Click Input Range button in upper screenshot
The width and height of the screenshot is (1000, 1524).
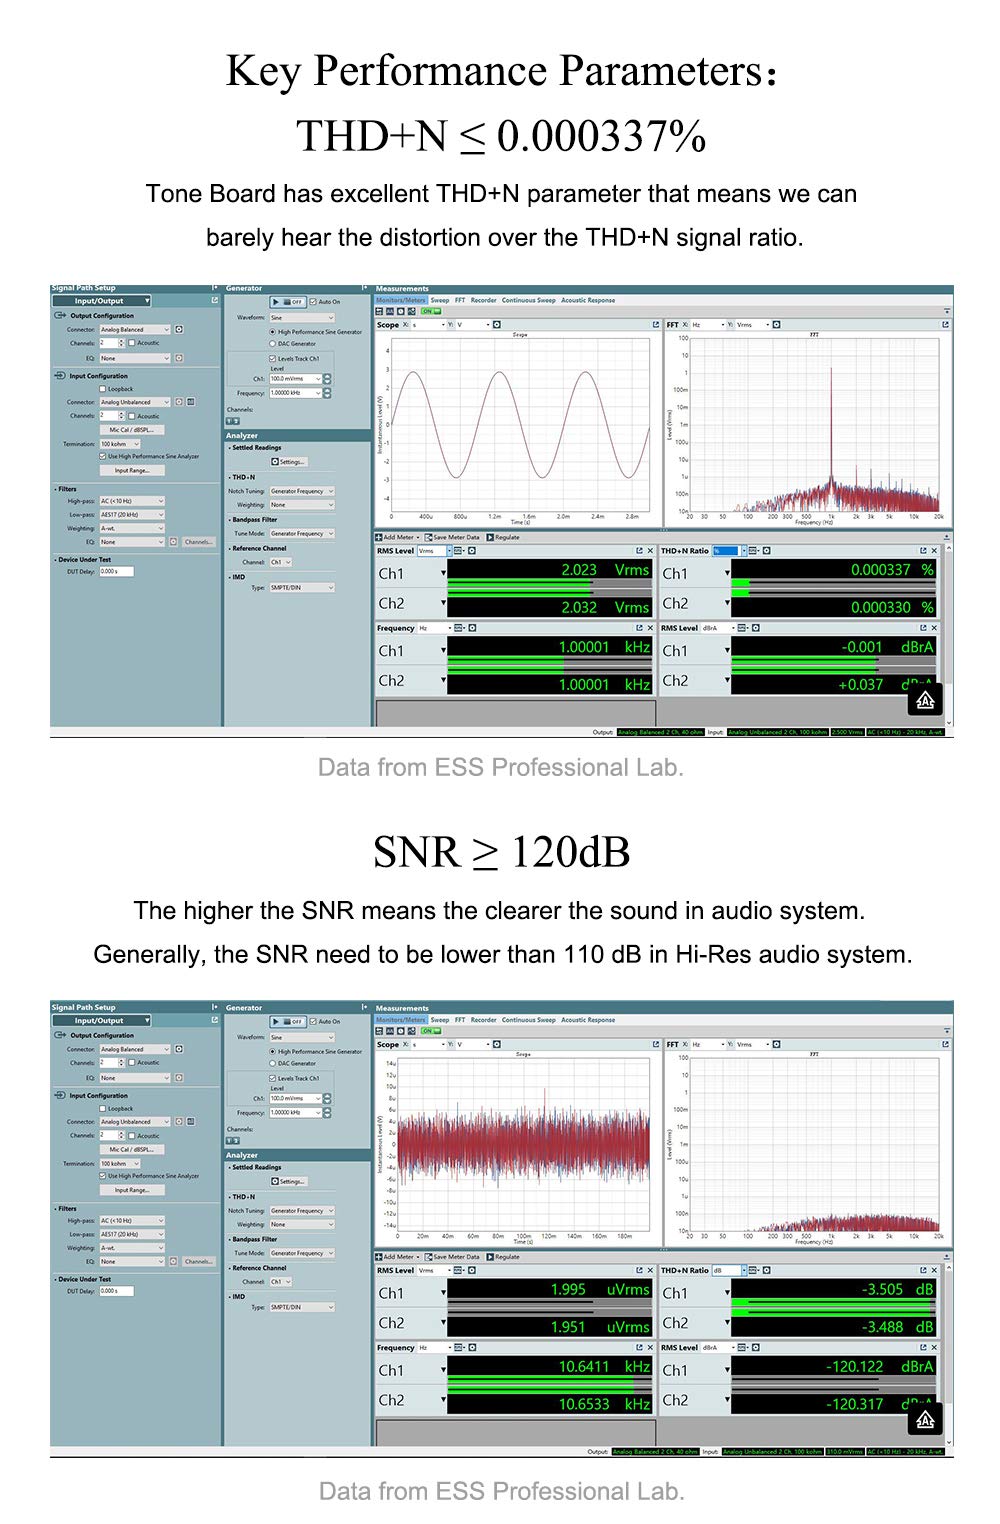(x=131, y=470)
